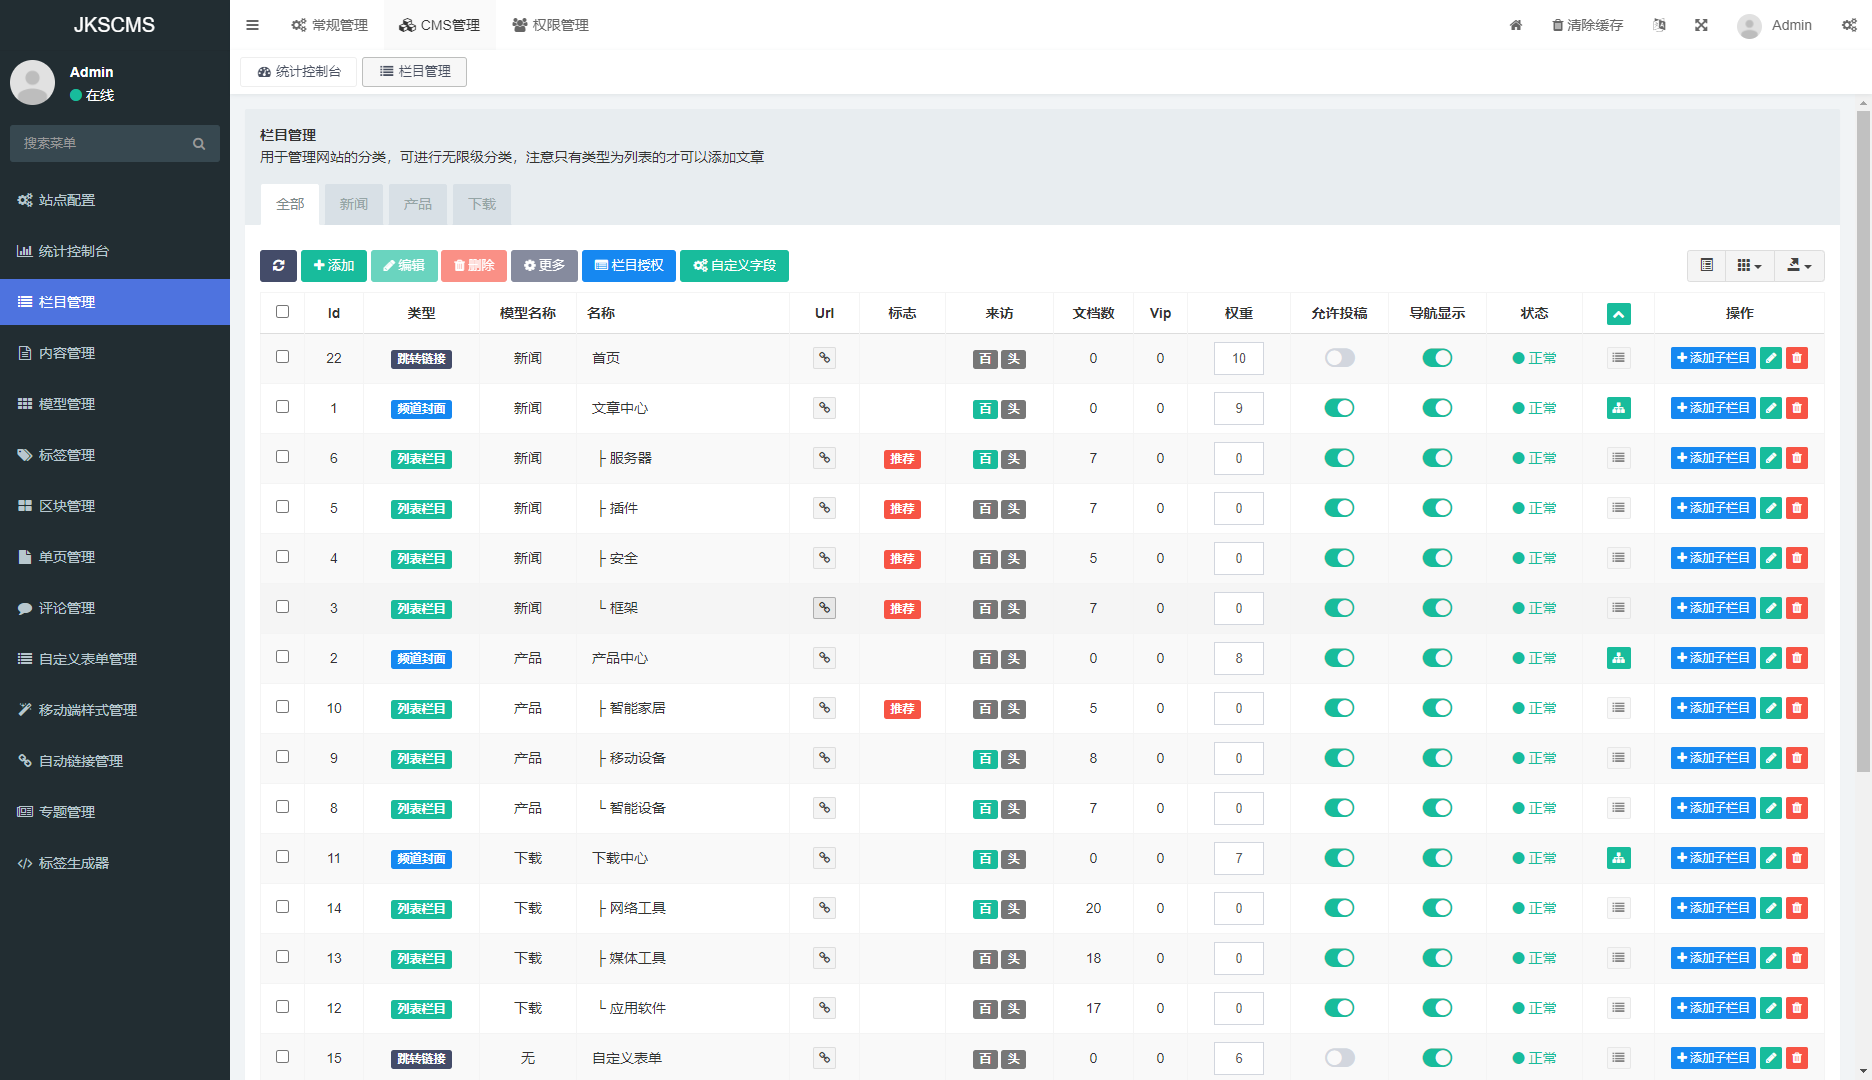Toggle fullscreen icon in top bar
Image resolution: width=1872 pixels, height=1080 pixels.
pos(1701,25)
